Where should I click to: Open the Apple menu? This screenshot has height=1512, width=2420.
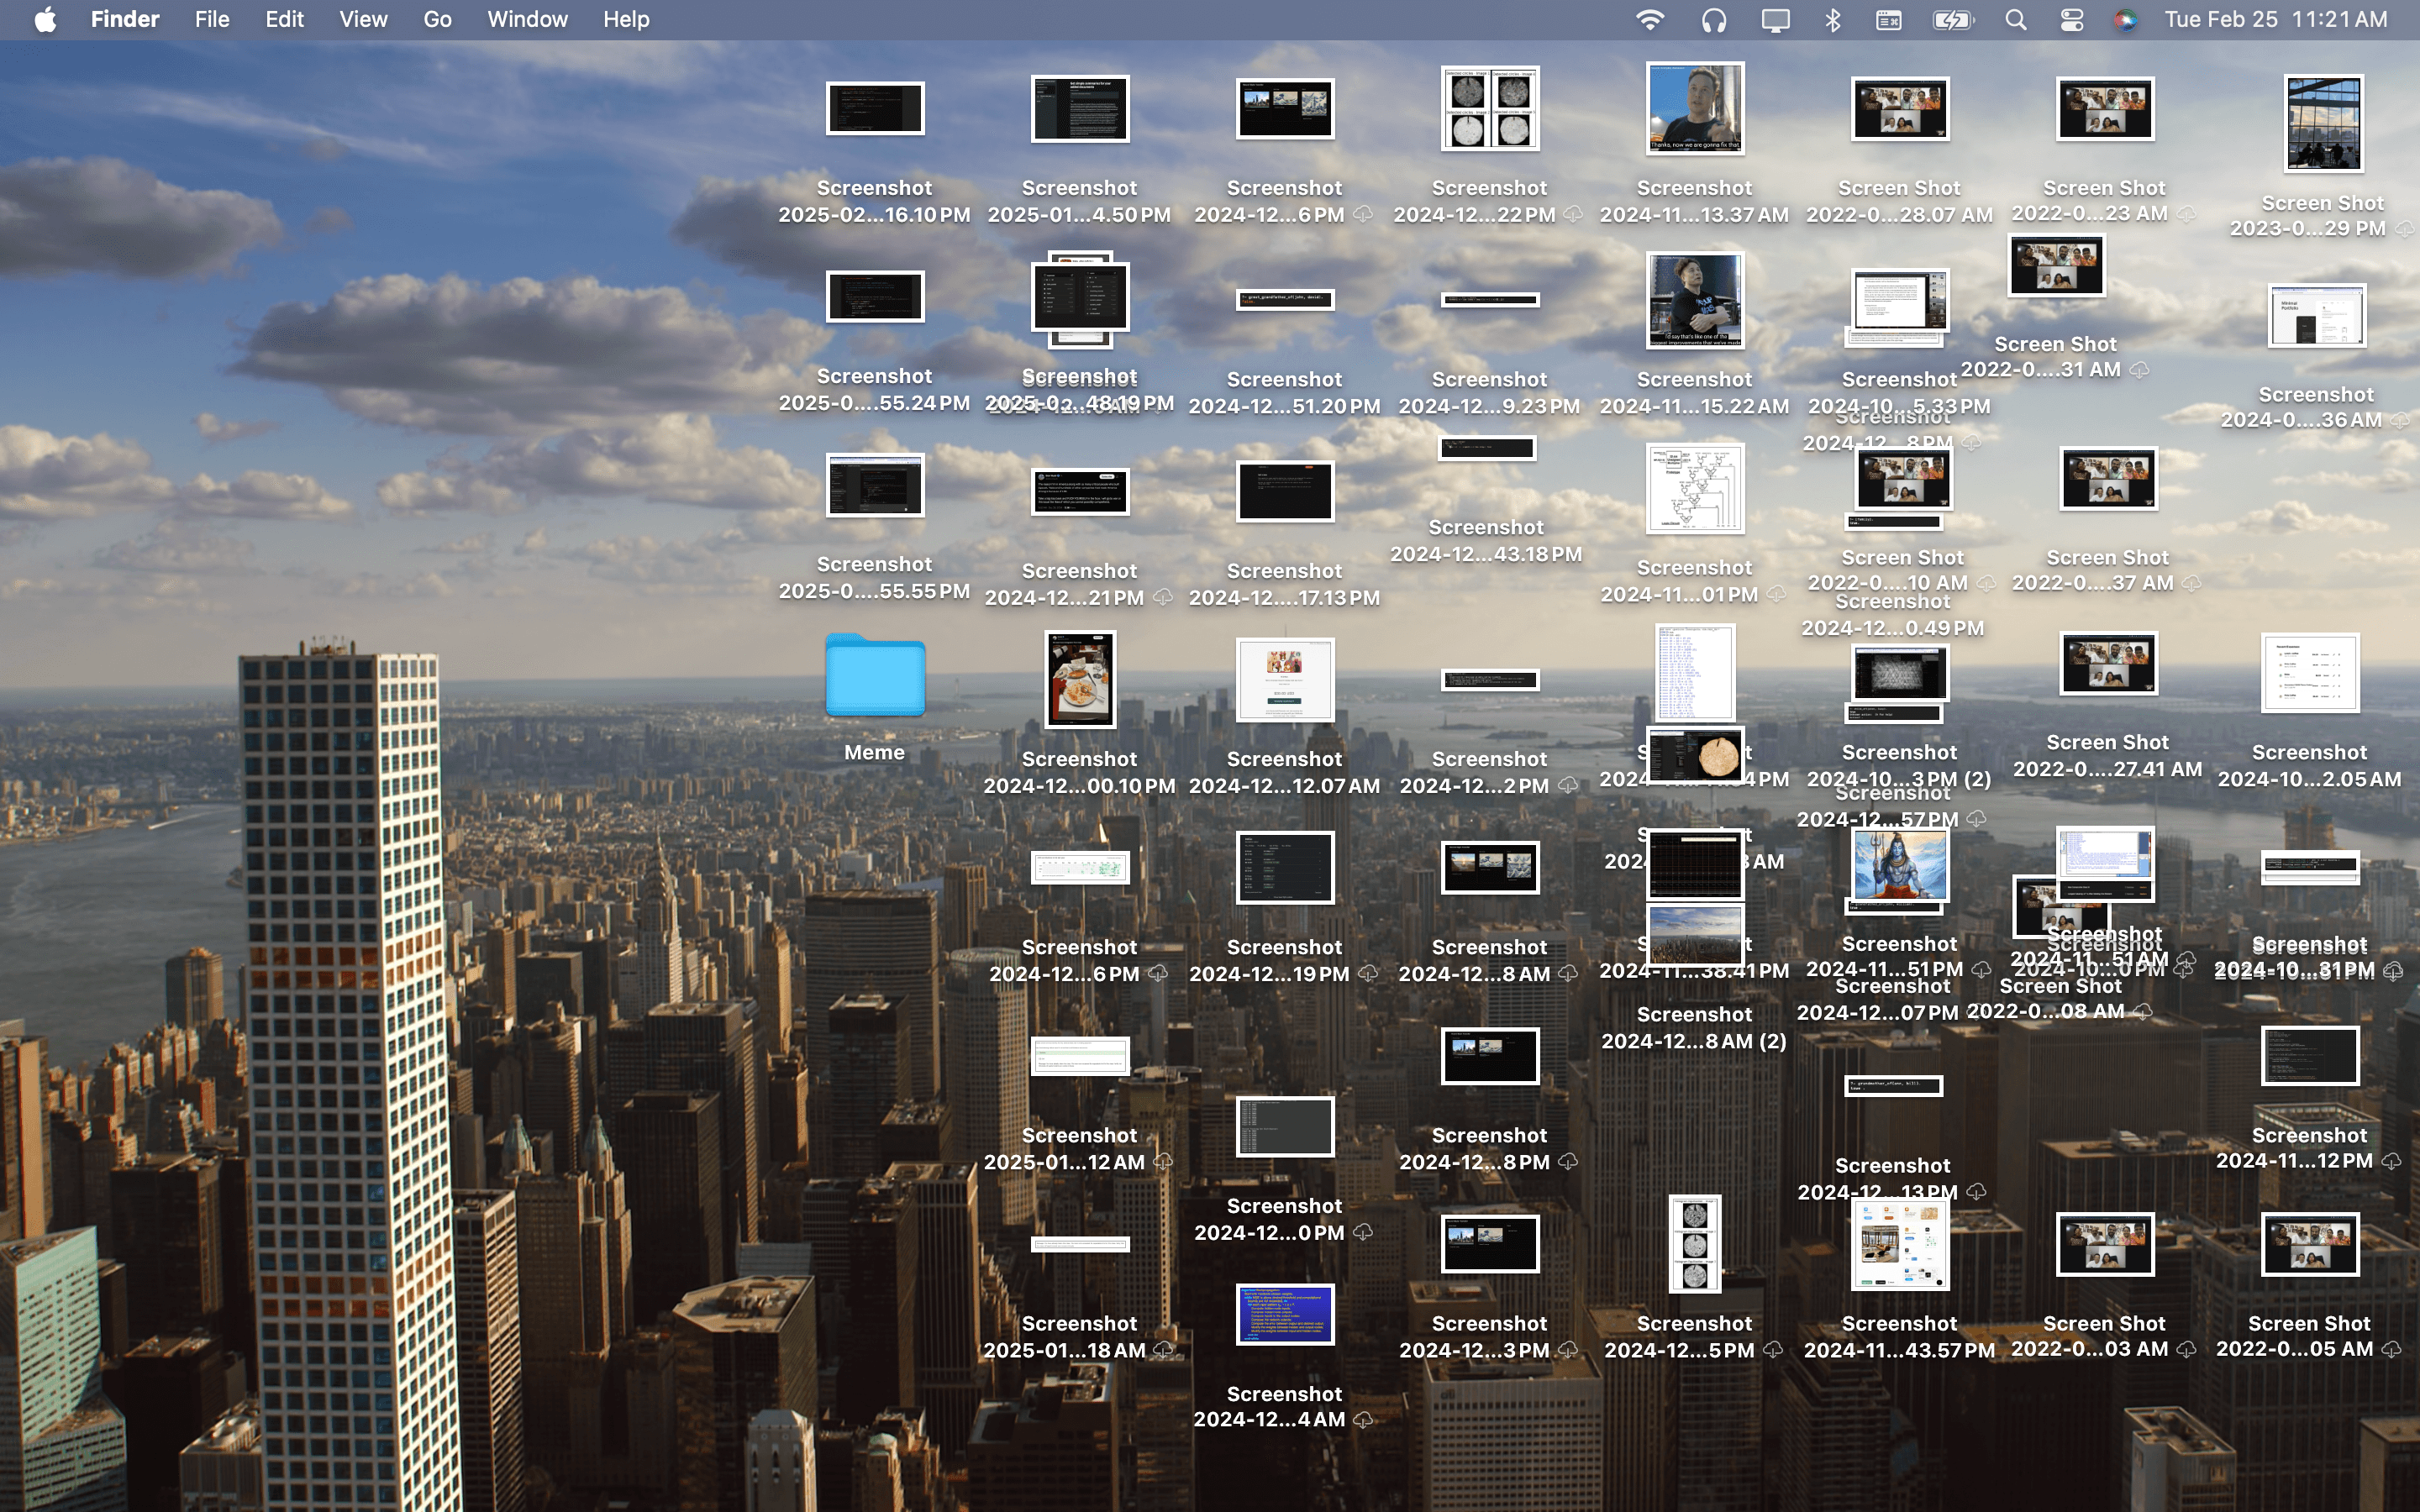coord(44,18)
